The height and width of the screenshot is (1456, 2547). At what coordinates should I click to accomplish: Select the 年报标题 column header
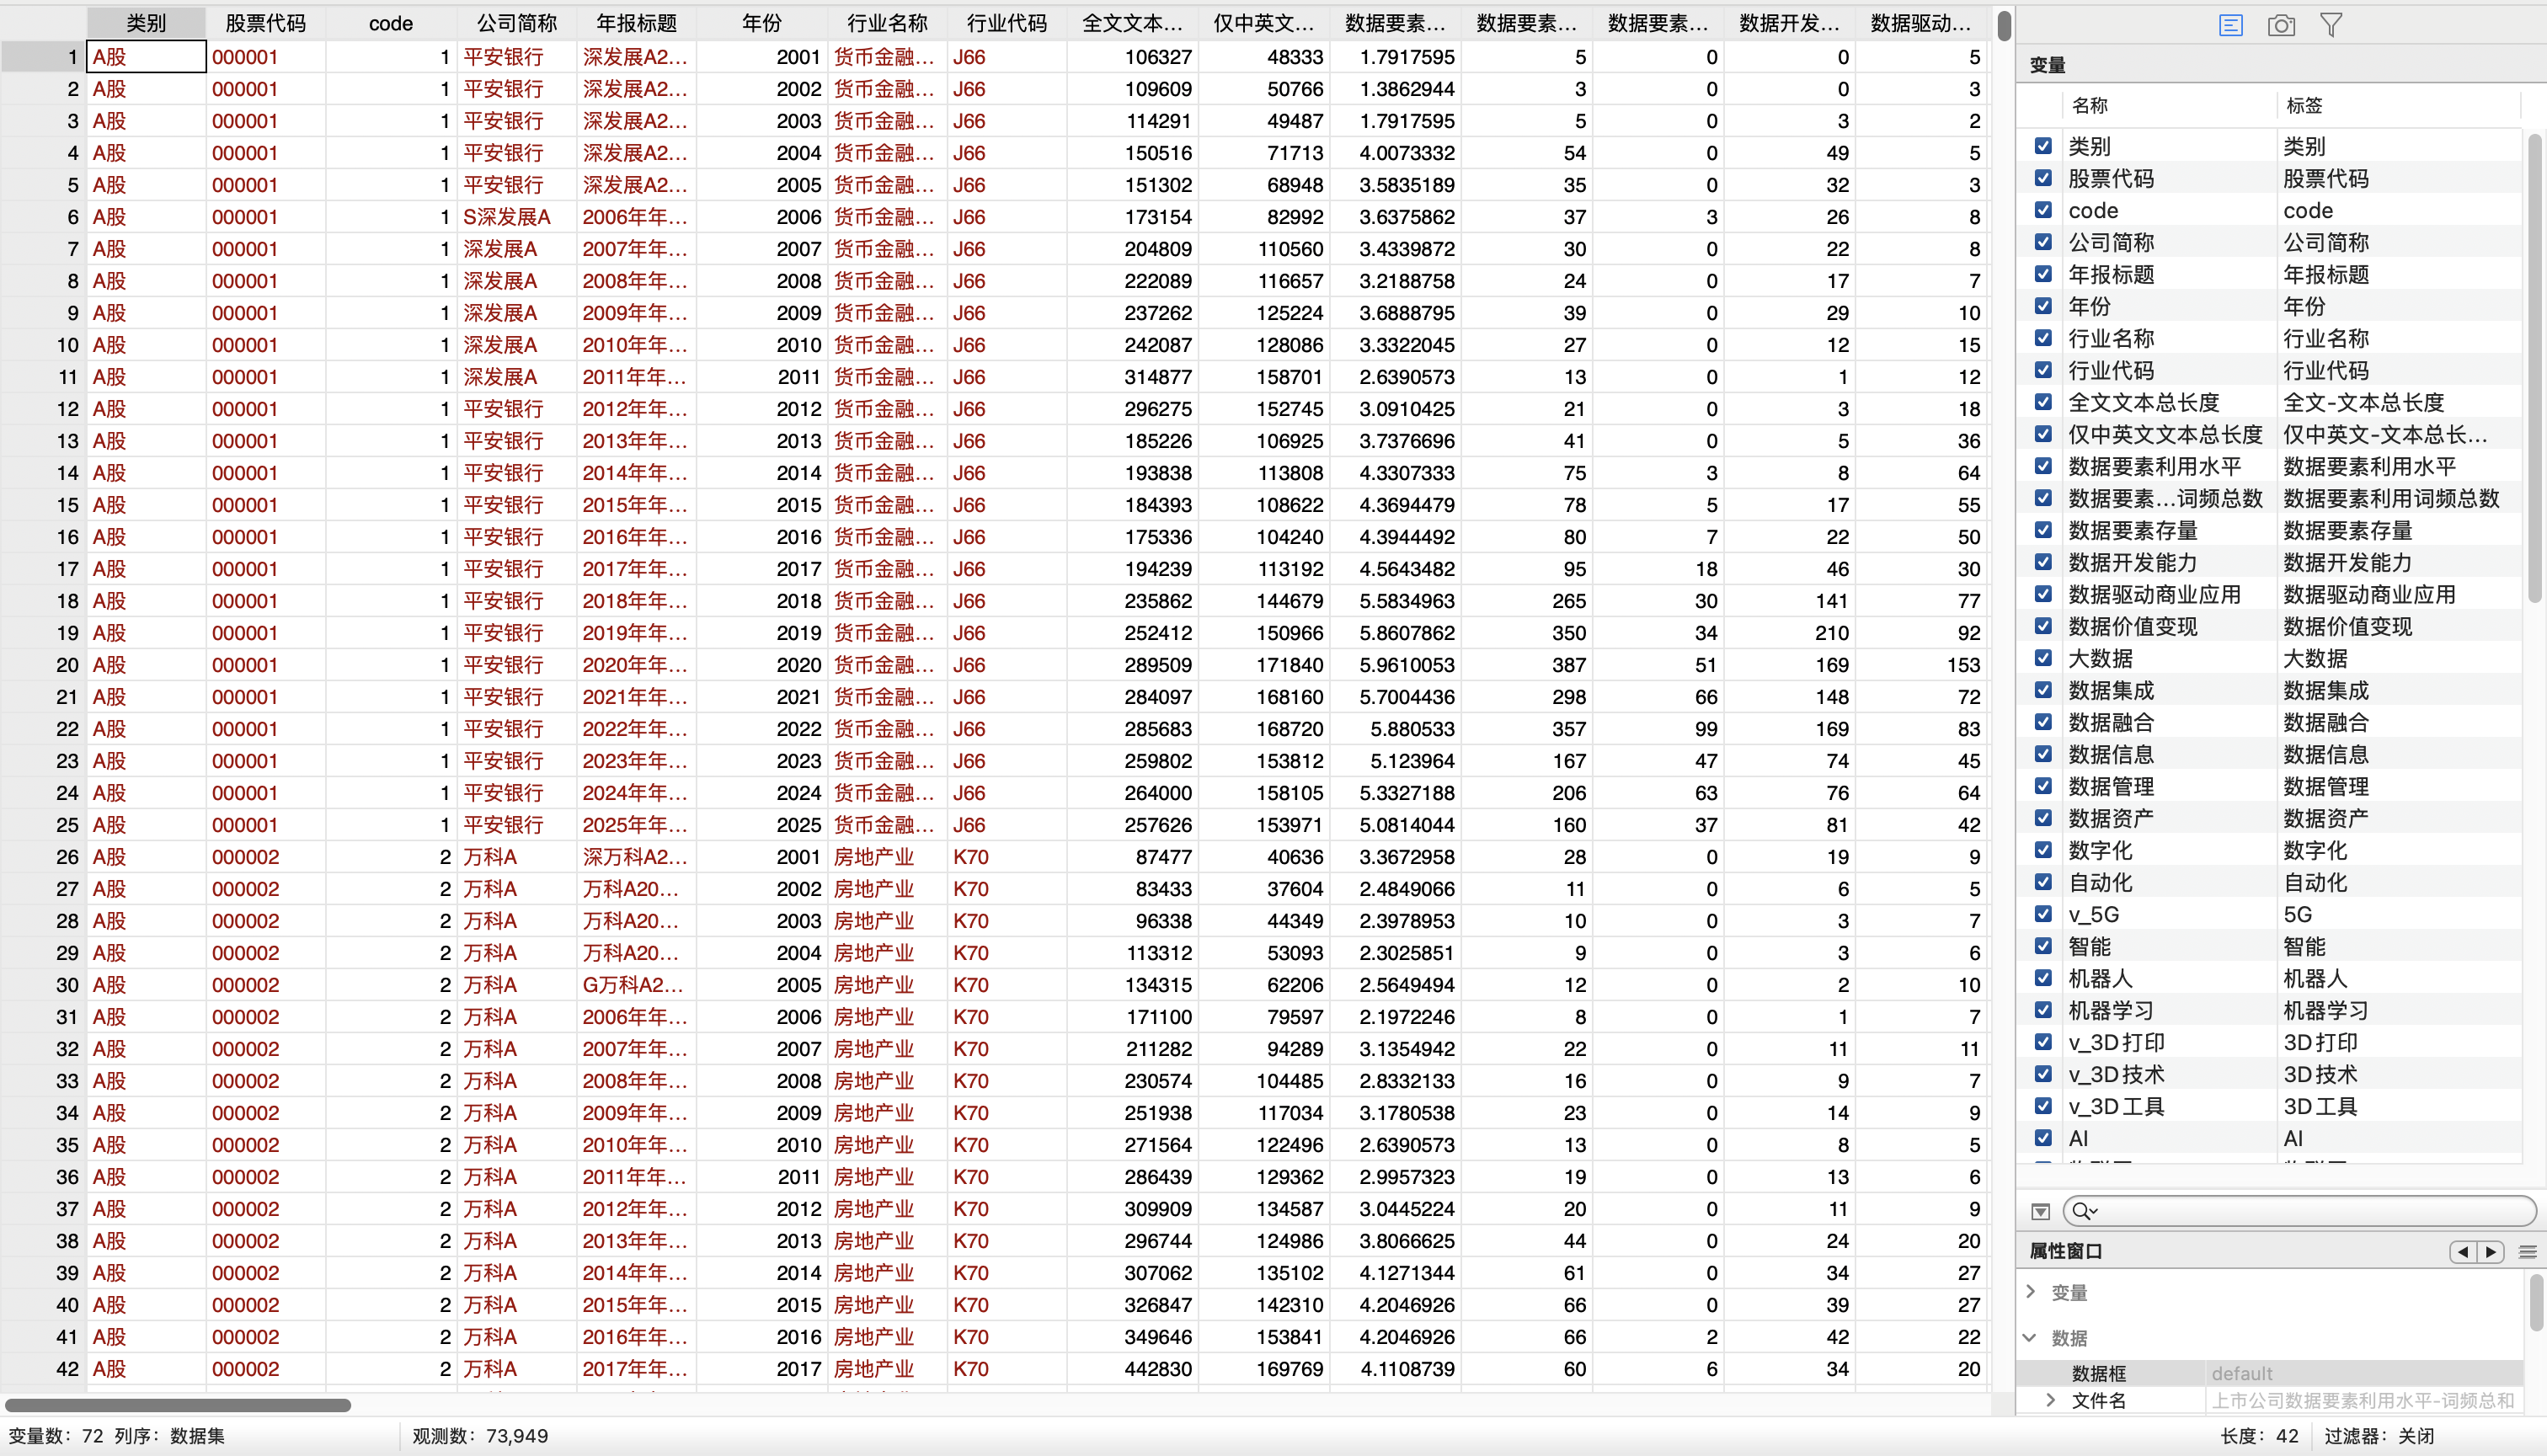coord(636,23)
